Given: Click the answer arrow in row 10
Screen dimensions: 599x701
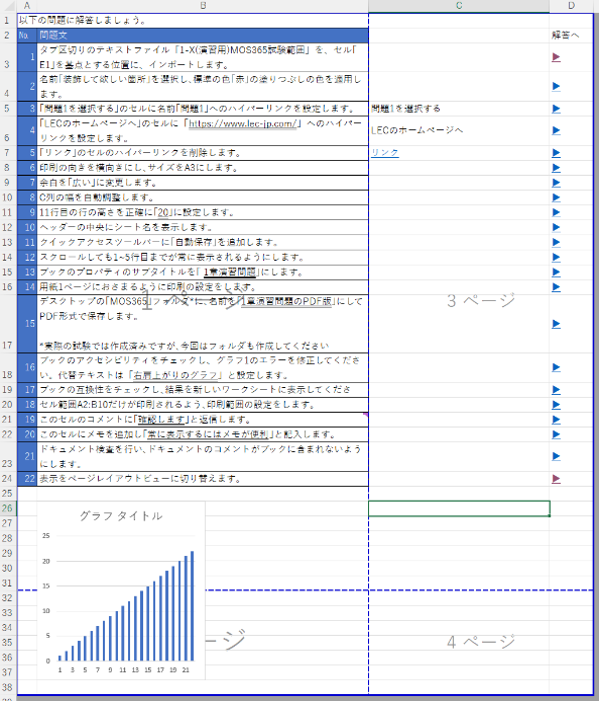Looking at the screenshot, I should point(556,198).
